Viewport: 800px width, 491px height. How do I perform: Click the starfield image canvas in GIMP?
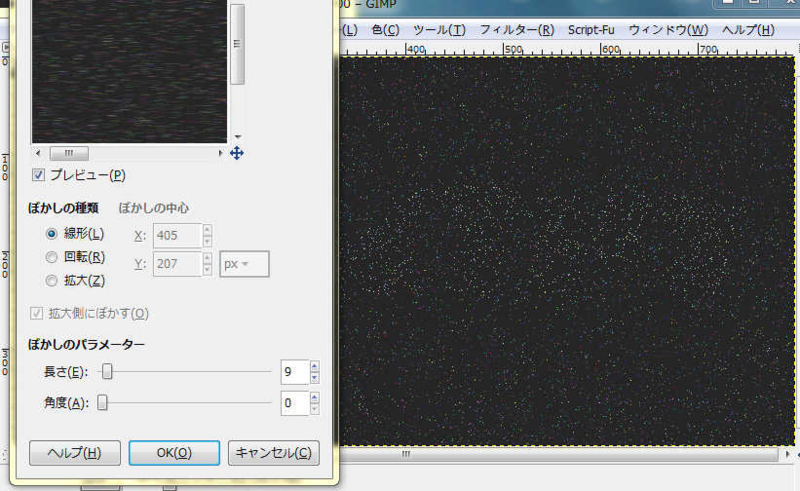tap(567, 251)
